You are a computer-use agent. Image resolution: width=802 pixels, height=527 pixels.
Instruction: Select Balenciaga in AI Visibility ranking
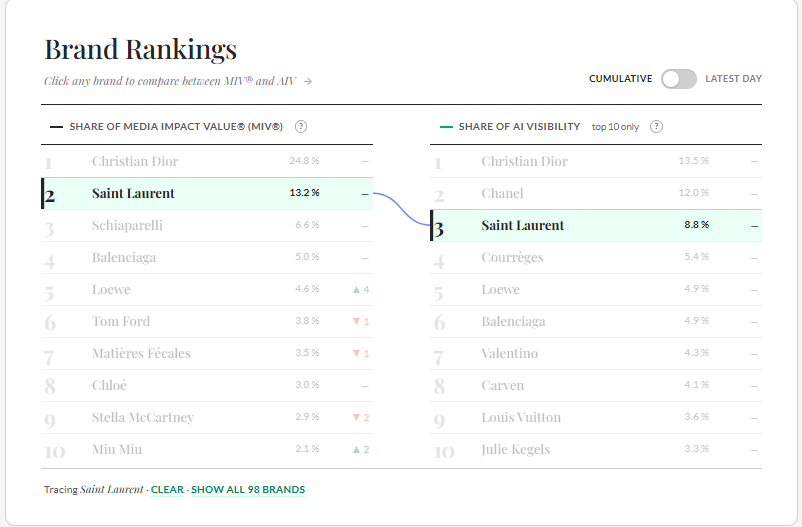click(596, 321)
